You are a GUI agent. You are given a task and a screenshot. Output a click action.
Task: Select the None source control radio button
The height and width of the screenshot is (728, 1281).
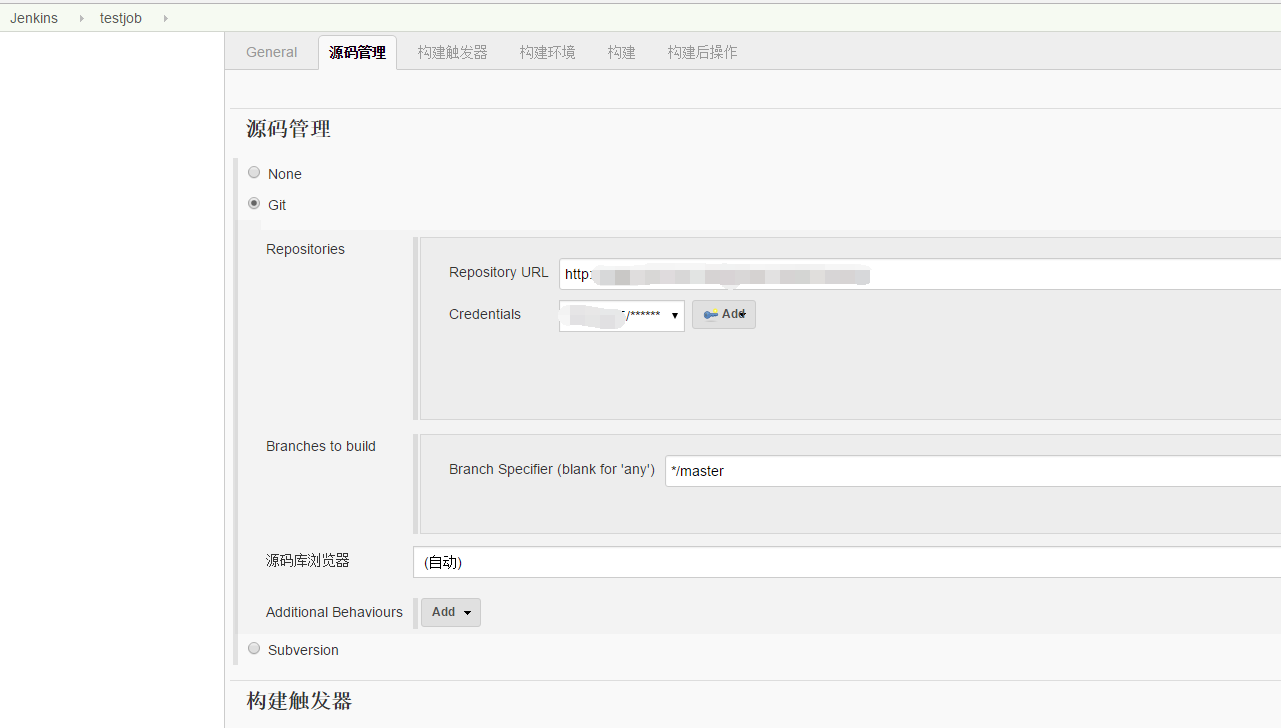[x=254, y=173]
